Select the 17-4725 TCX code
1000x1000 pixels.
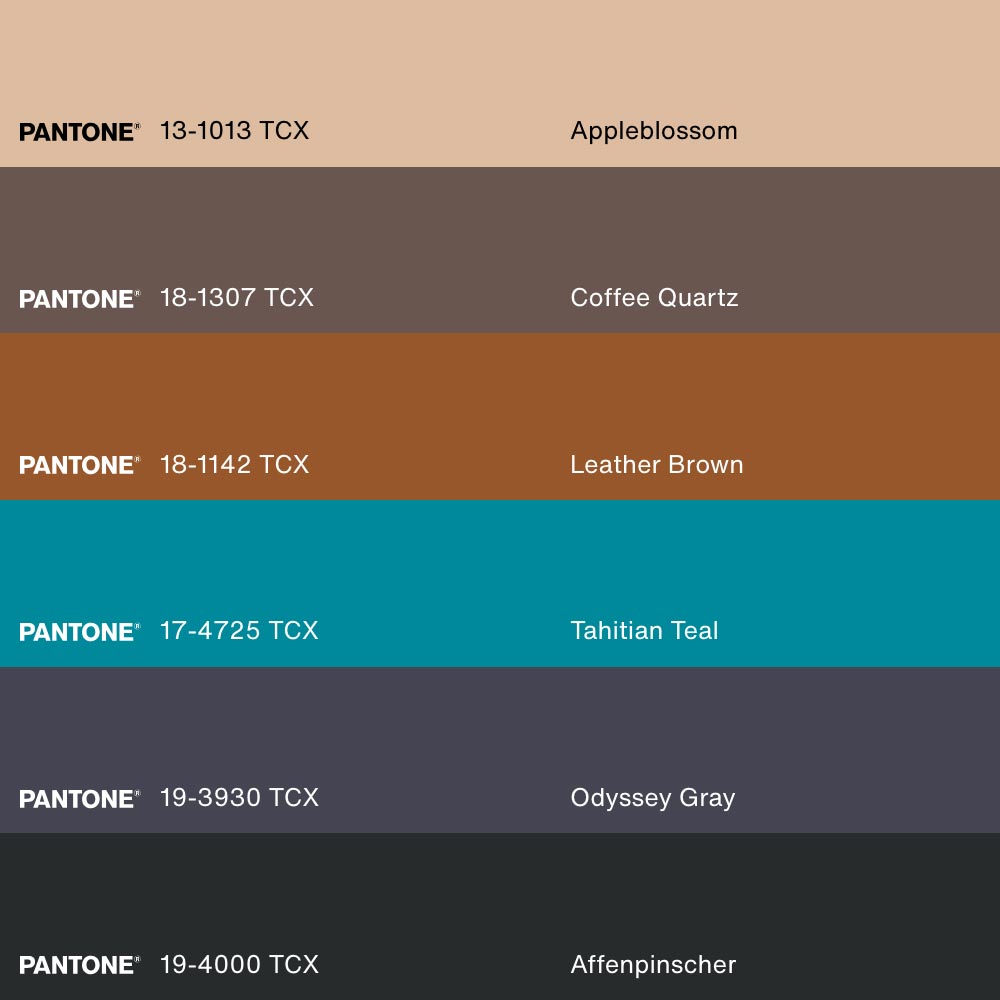pyautogui.click(x=238, y=631)
